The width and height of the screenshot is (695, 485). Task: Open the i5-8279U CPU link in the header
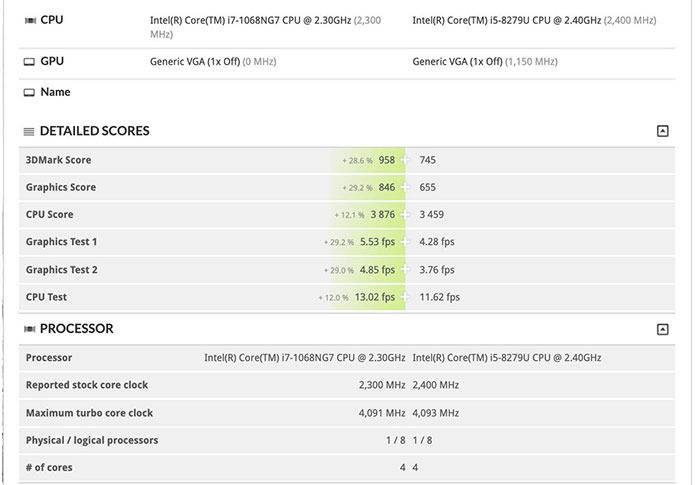(507, 20)
